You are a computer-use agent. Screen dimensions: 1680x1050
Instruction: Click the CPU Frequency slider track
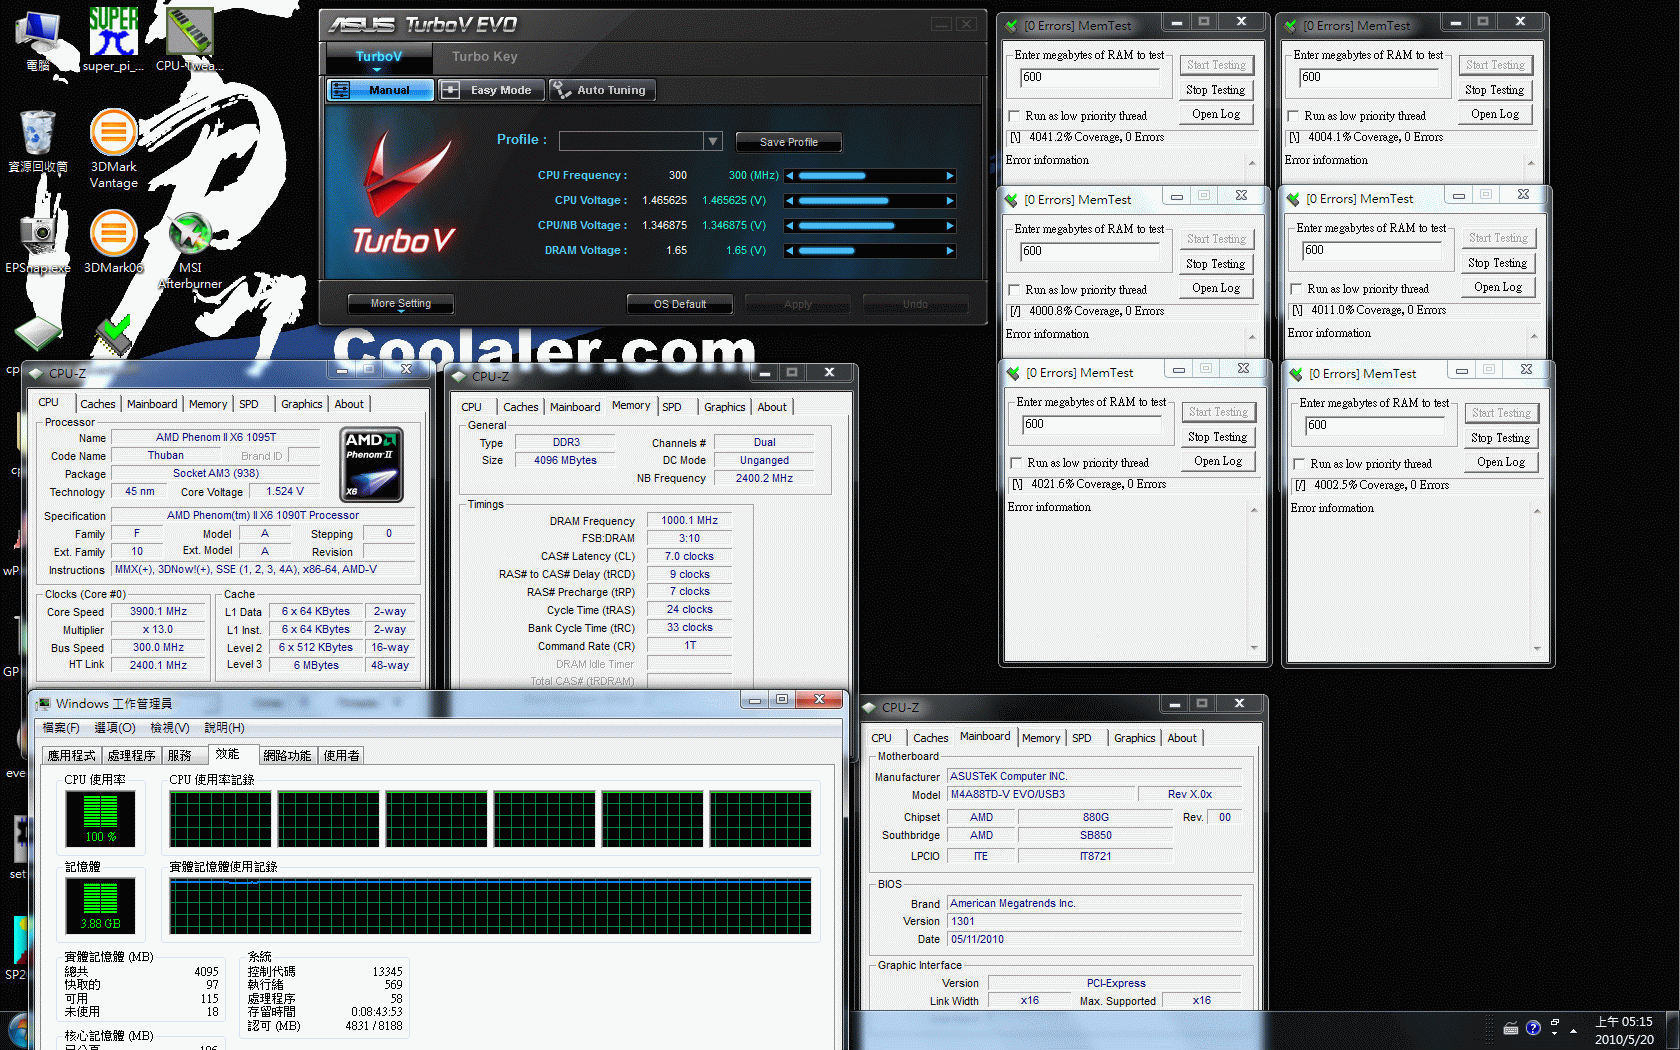[x=870, y=176]
